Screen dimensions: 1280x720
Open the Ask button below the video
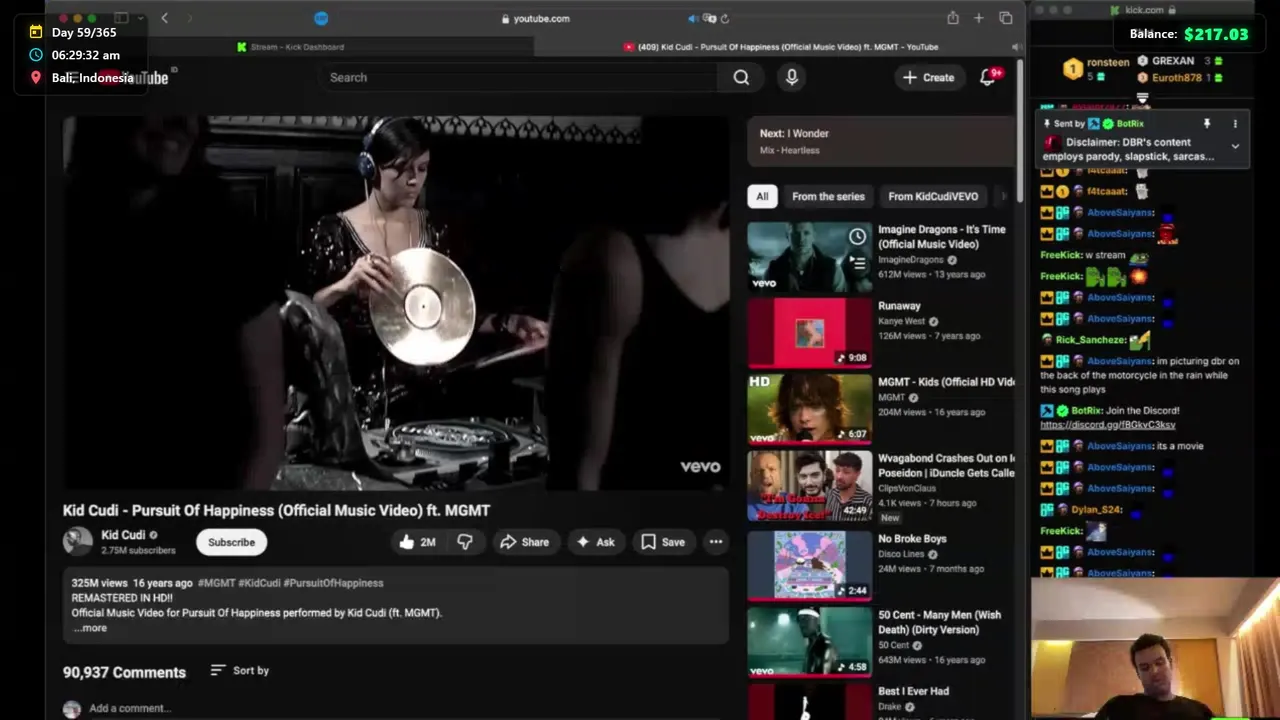pyautogui.click(x=595, y=542)
